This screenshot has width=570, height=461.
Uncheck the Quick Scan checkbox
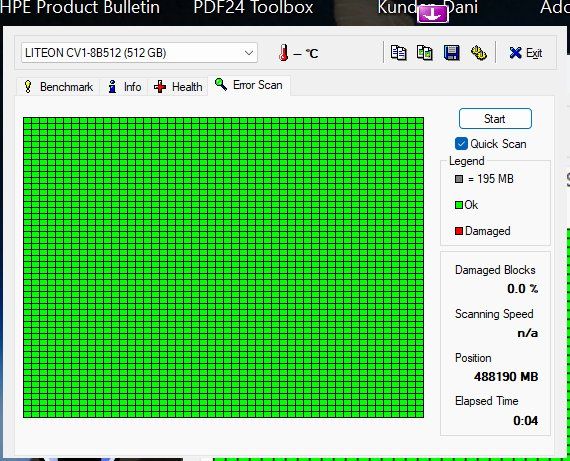click(x=461, y=144)
